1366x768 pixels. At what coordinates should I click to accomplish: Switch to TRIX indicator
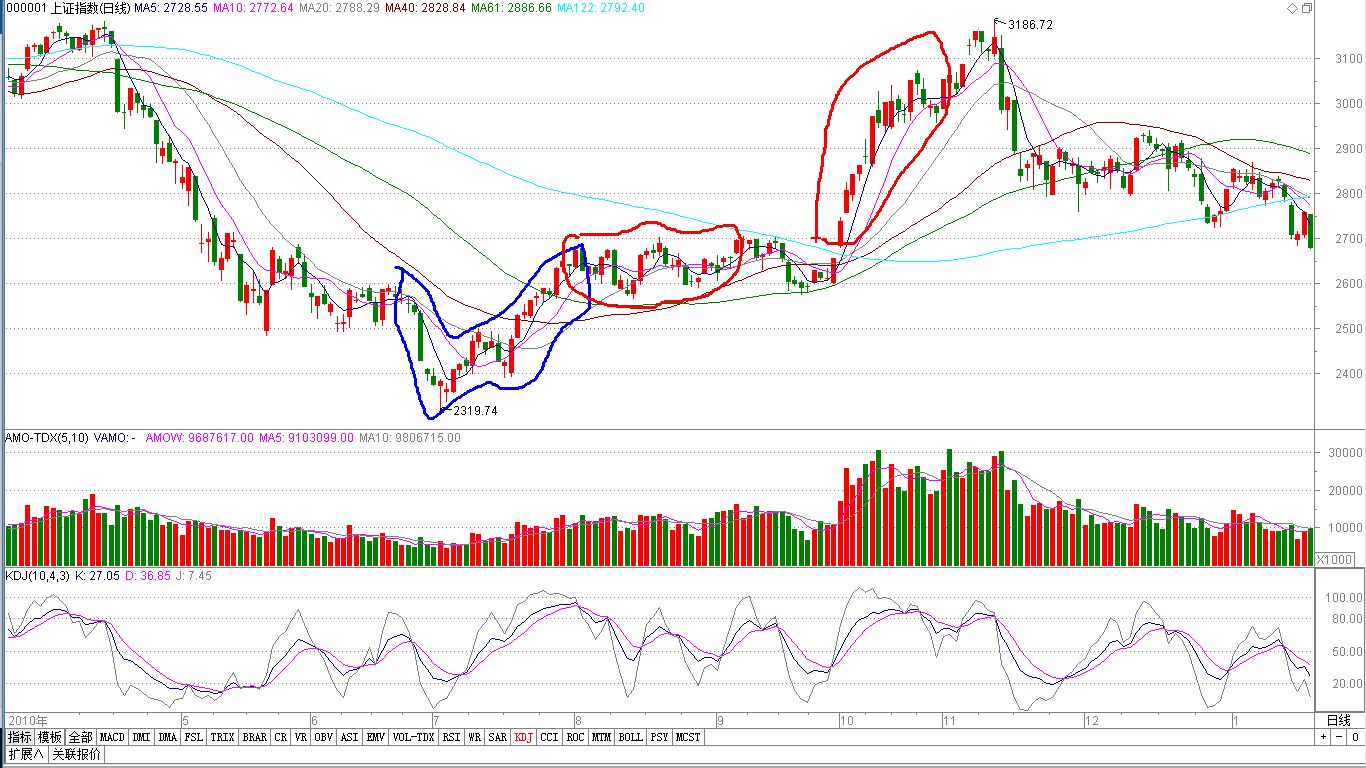tap(222, 737)
